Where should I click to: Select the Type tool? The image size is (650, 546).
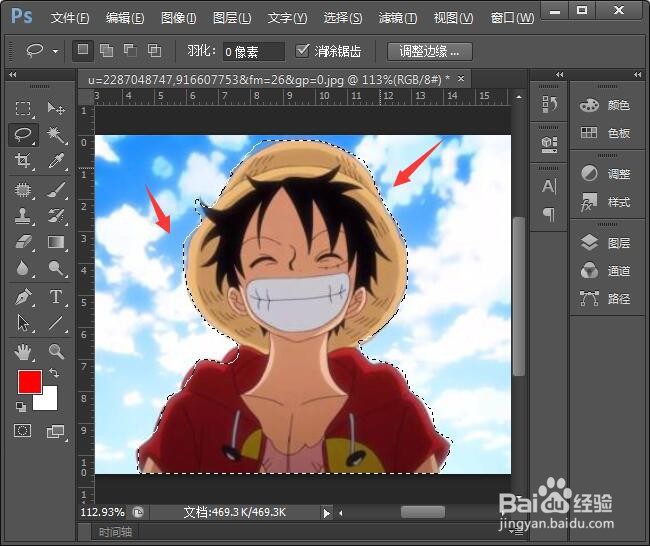point(56,297)
